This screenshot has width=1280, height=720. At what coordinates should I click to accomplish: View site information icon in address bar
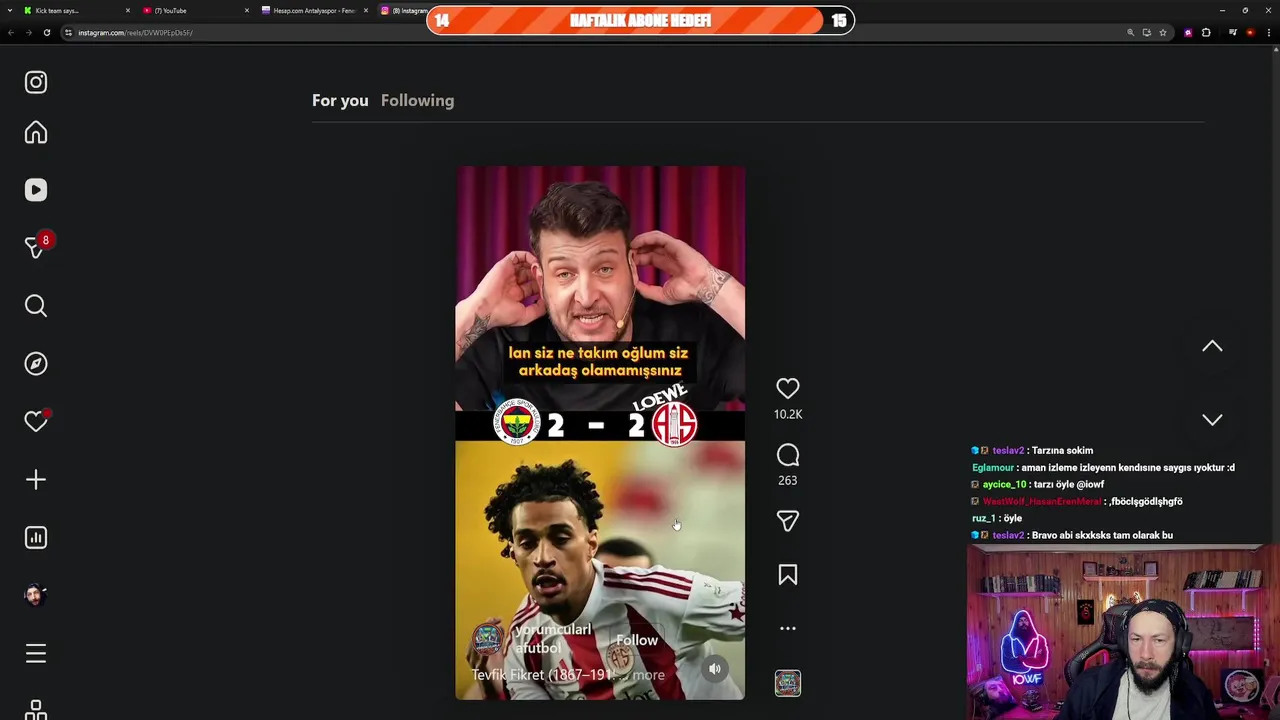[x=68, y=32]
